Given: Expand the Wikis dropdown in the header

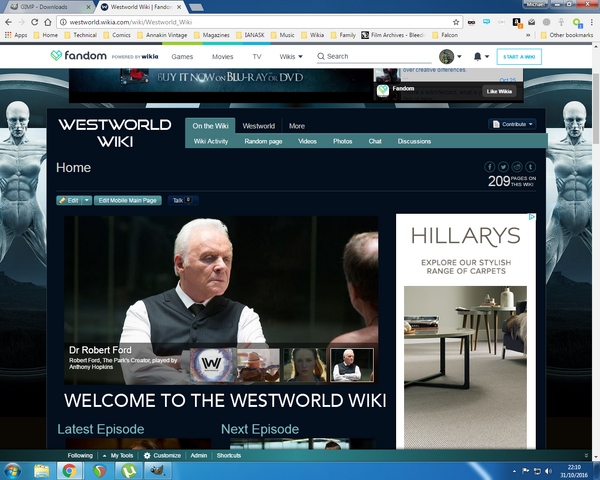Looking at the screenshot, I should [x=291, y=57].
